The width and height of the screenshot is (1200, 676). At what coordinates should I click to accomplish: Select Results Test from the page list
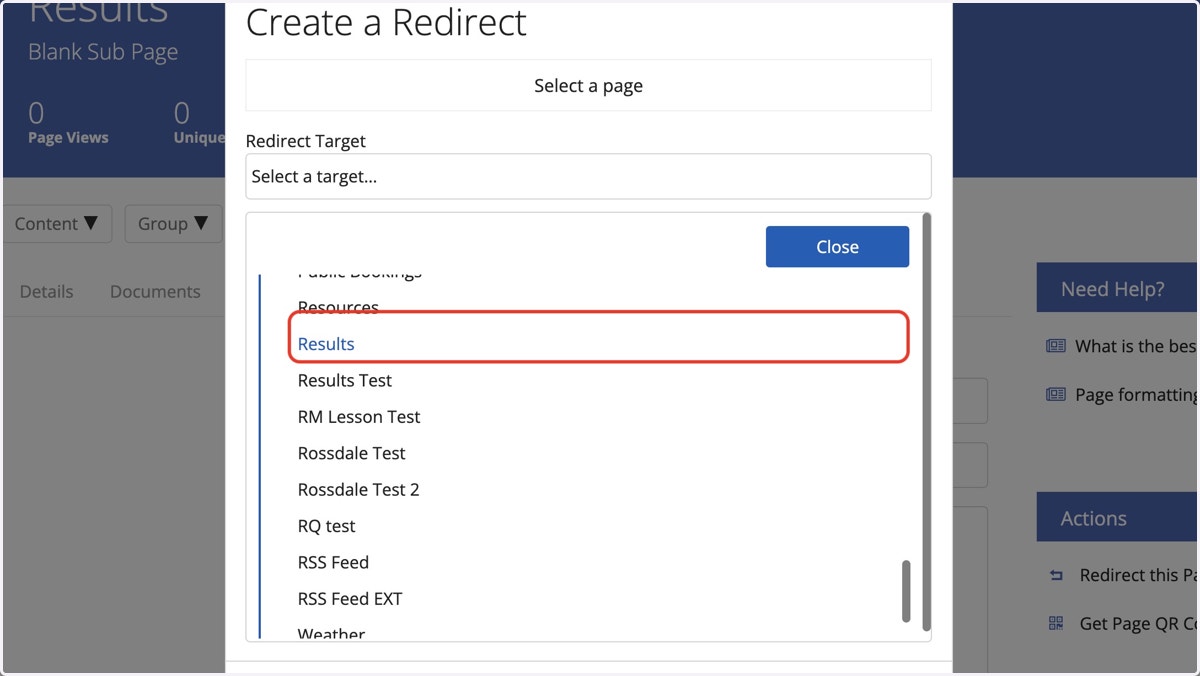(345, 380)
